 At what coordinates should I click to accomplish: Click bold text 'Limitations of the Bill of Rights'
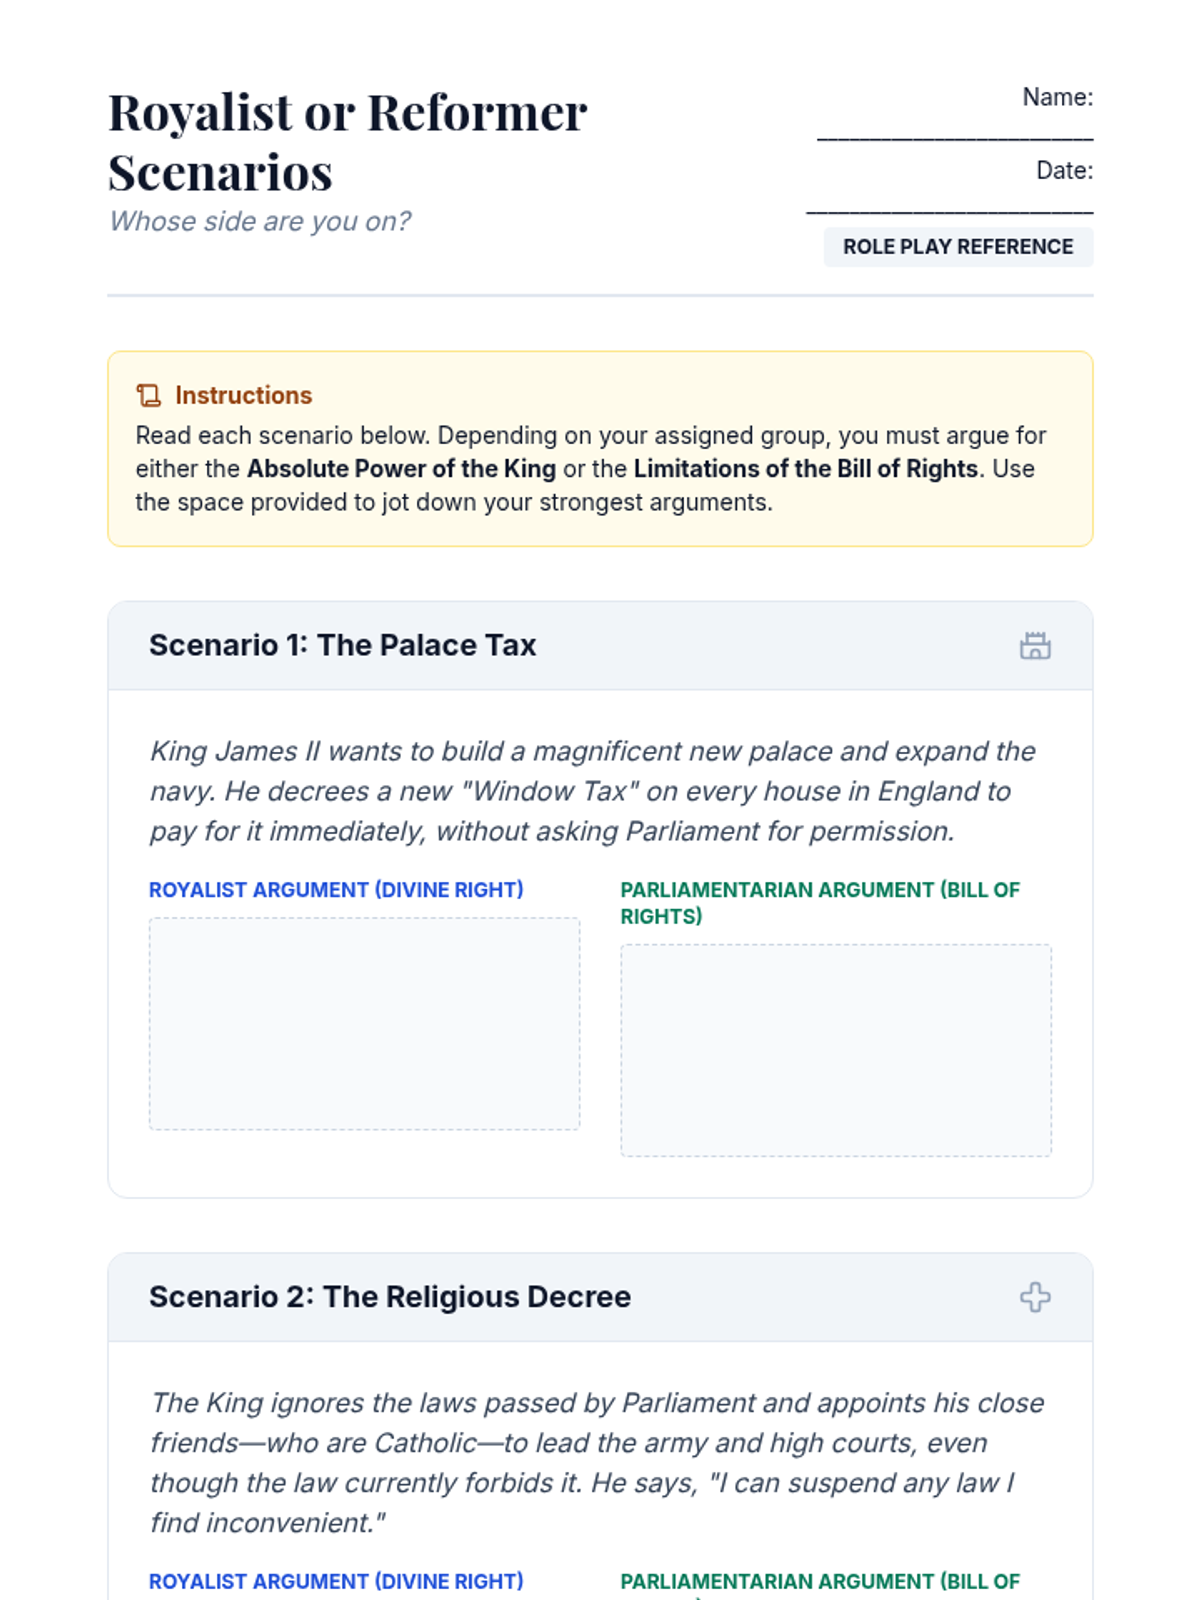coord(806,469)
